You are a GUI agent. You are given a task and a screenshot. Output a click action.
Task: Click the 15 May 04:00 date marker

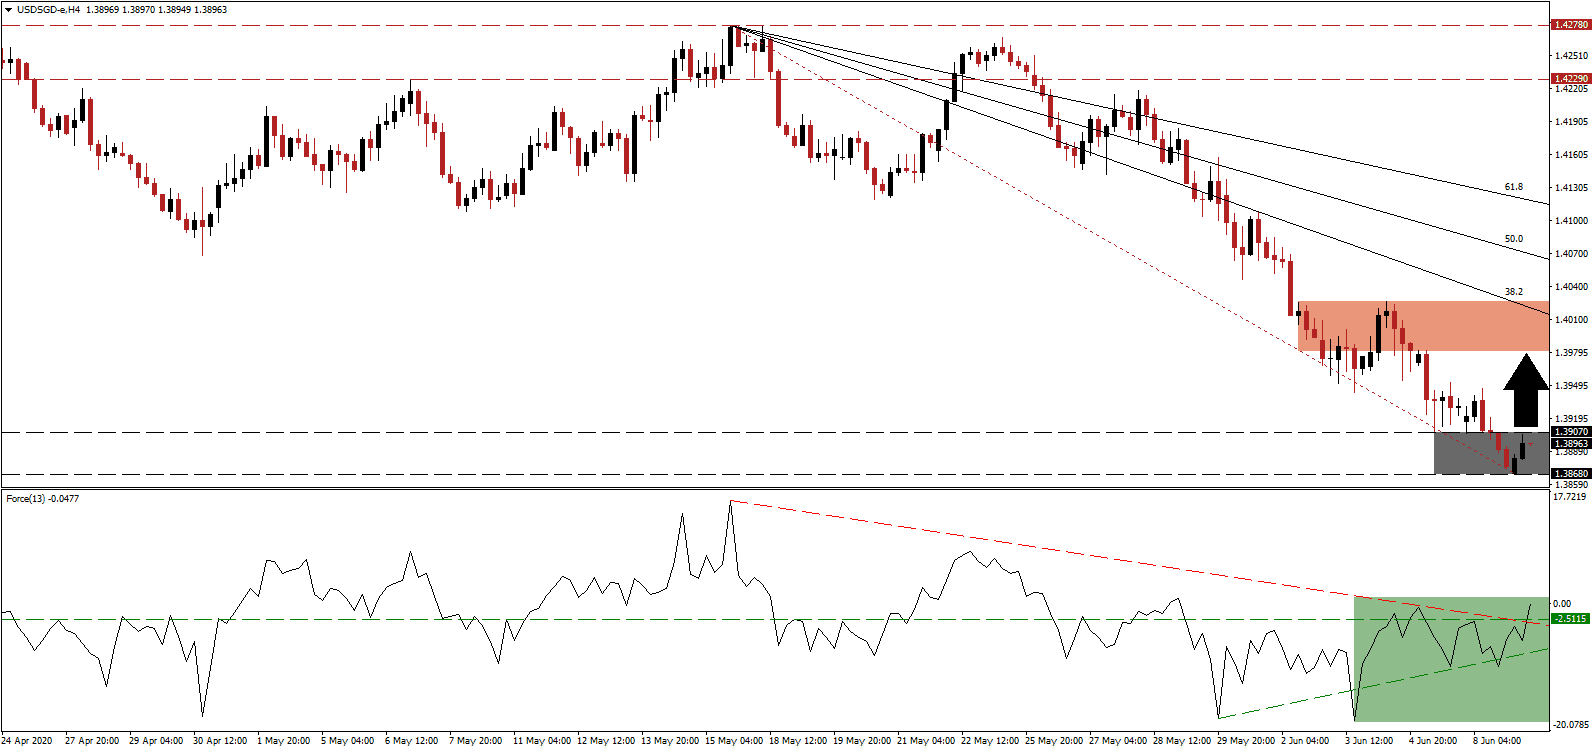pos(737,741)
